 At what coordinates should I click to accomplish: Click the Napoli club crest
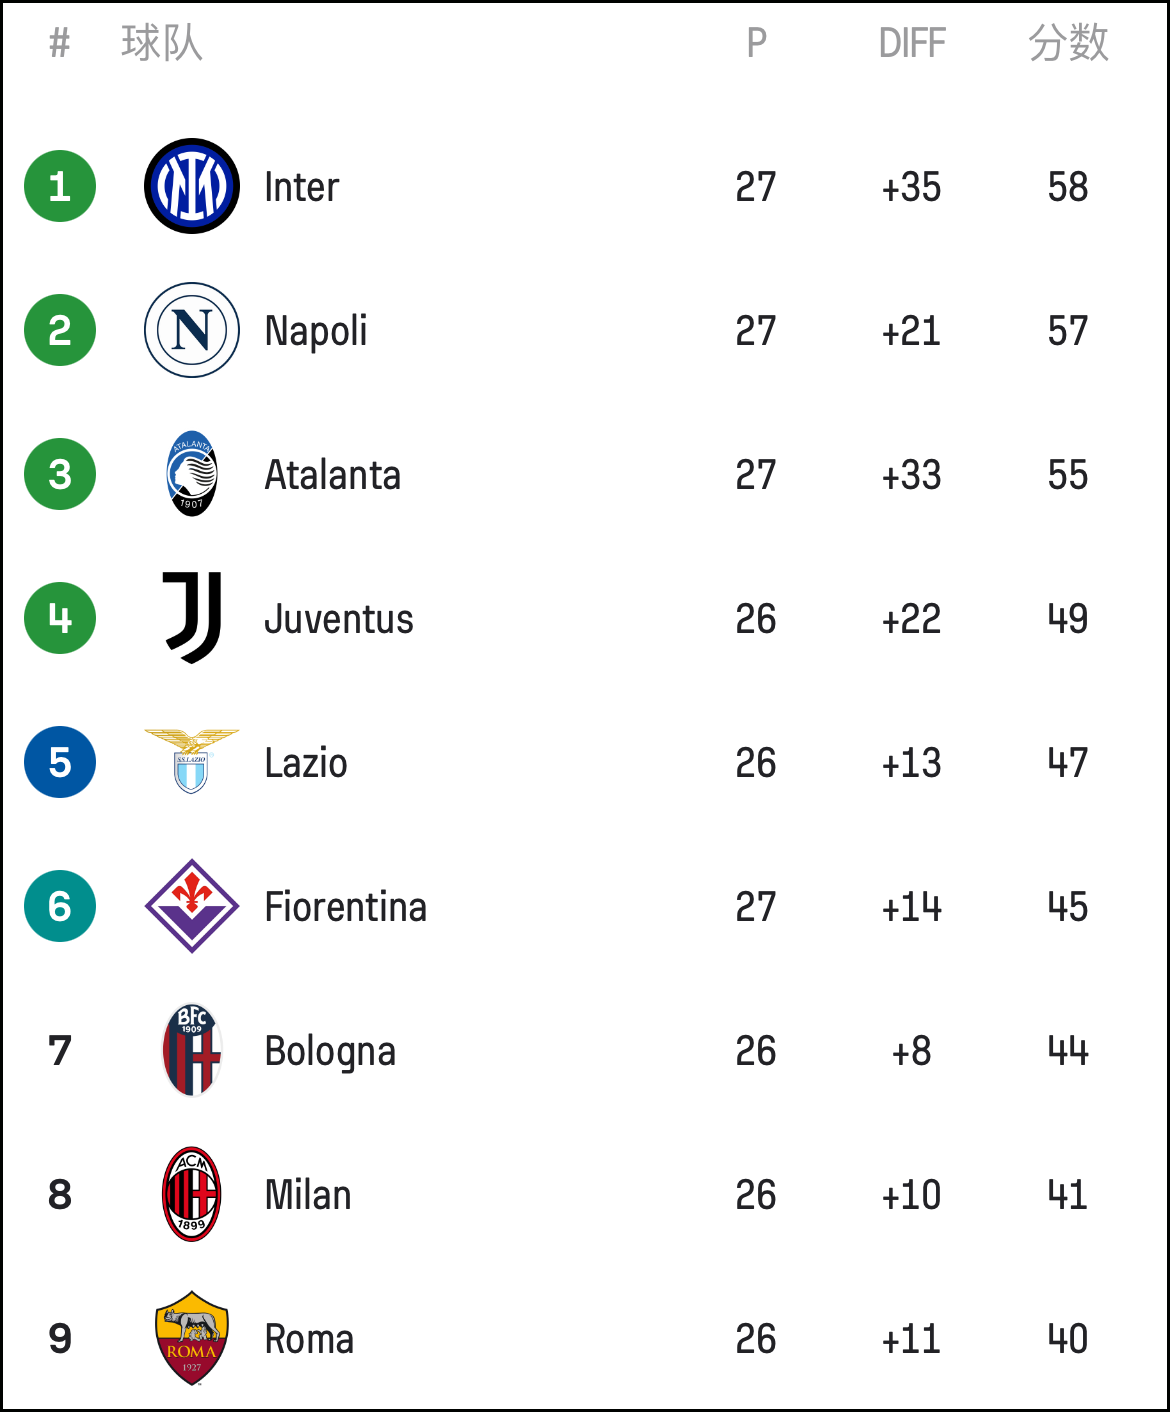[192, 330]
